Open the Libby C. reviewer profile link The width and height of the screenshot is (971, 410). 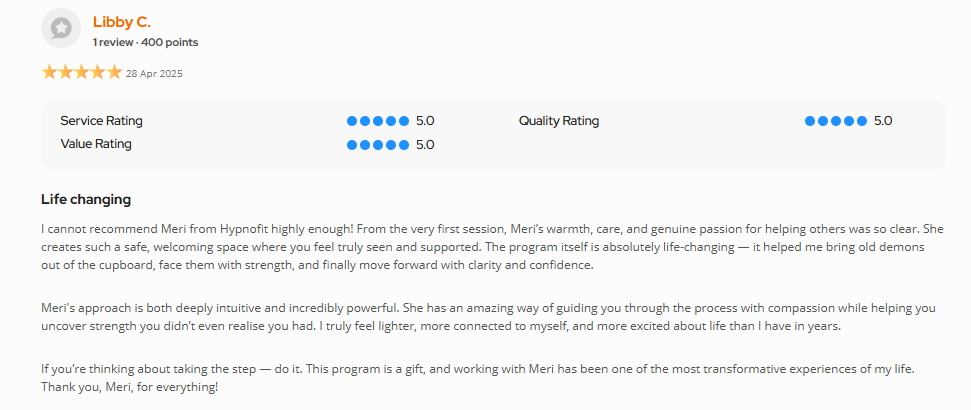(122, 21)
